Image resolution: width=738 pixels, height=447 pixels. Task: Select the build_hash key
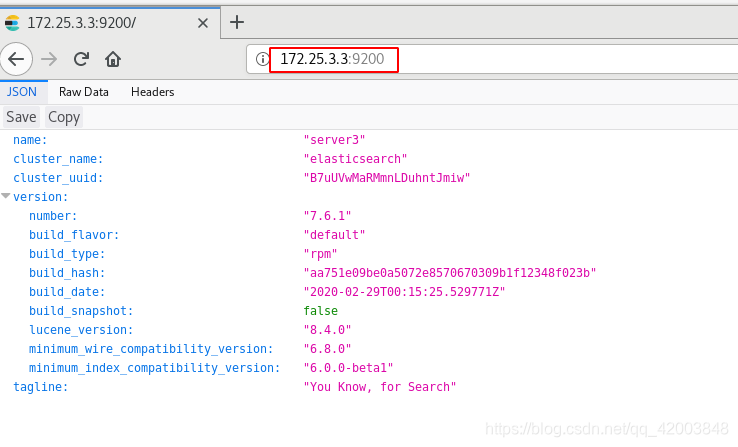point(67,273)
